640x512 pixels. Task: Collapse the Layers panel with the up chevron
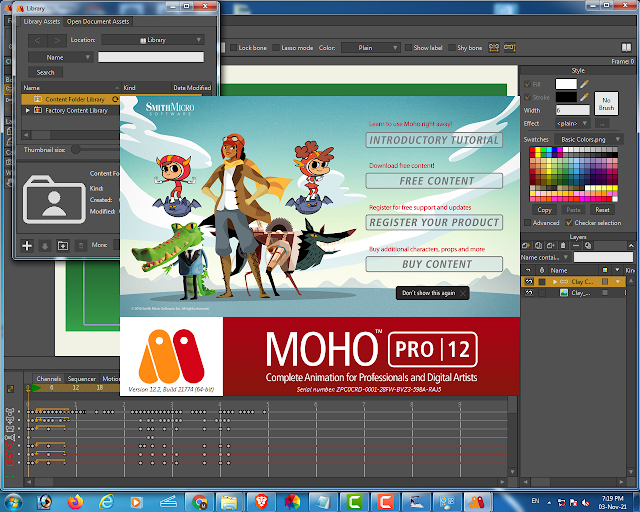pyautogui.click(x=631, y=245)
